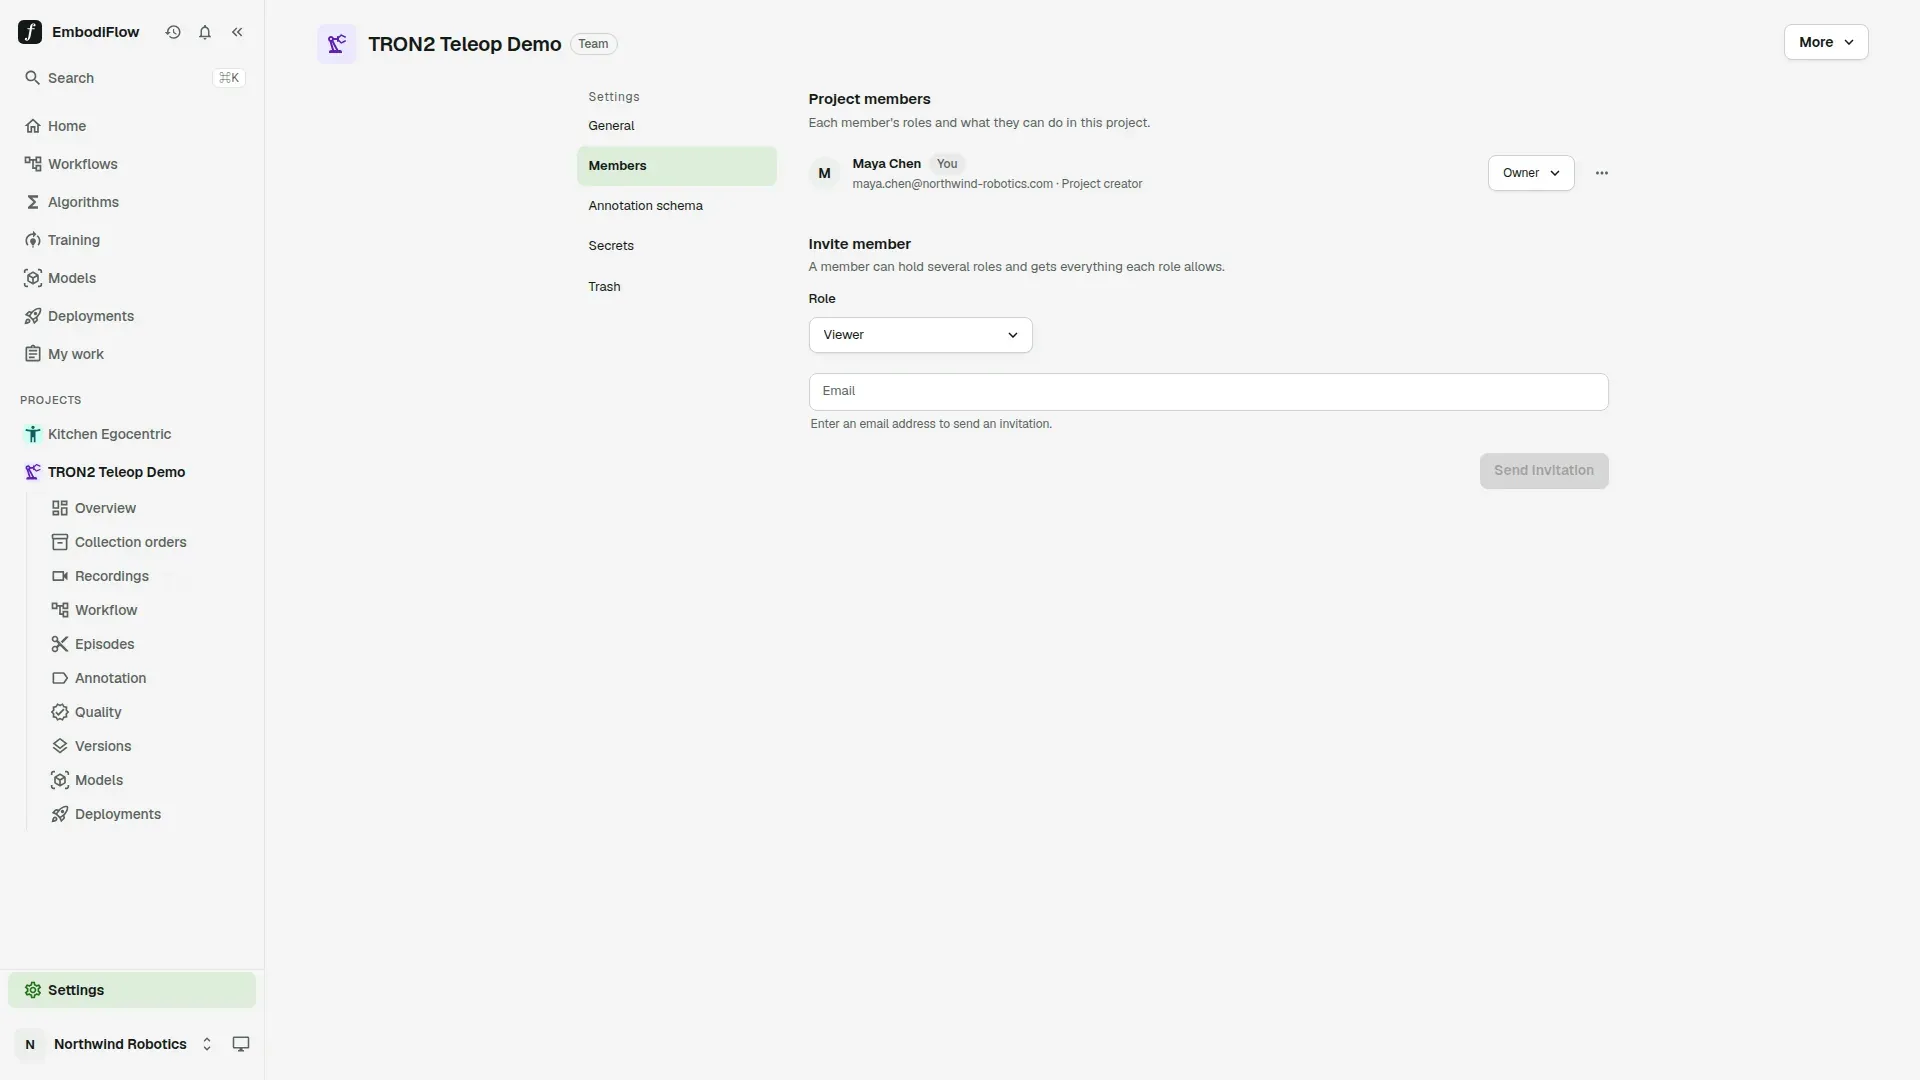This screenshot has height=1080, width=1920.
Task: Open the General settings tab
Action: 676,126
